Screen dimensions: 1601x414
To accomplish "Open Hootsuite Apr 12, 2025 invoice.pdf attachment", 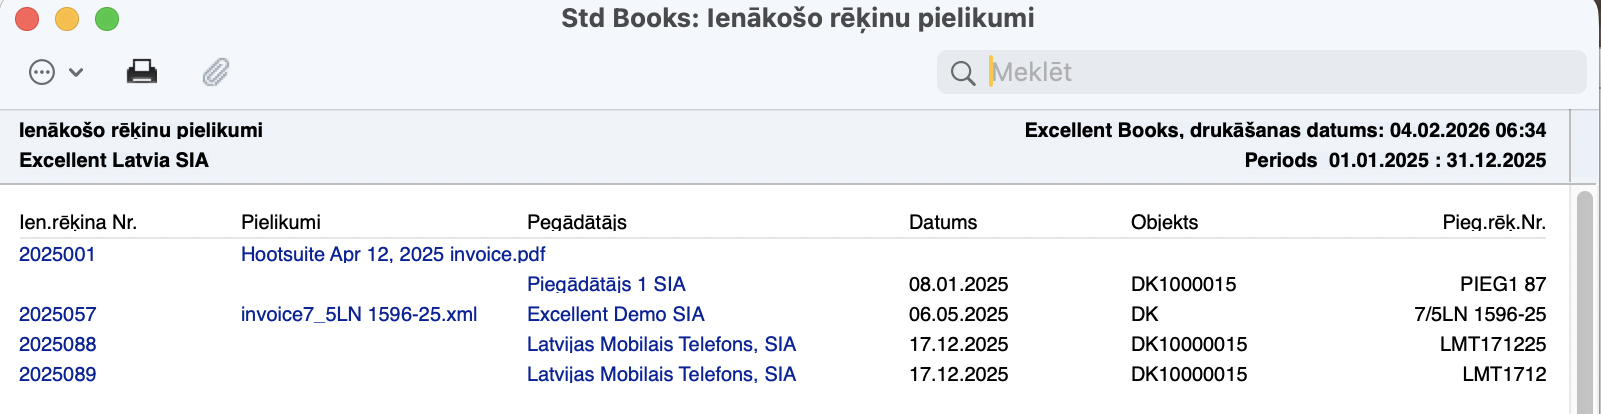I will (393, 254).
